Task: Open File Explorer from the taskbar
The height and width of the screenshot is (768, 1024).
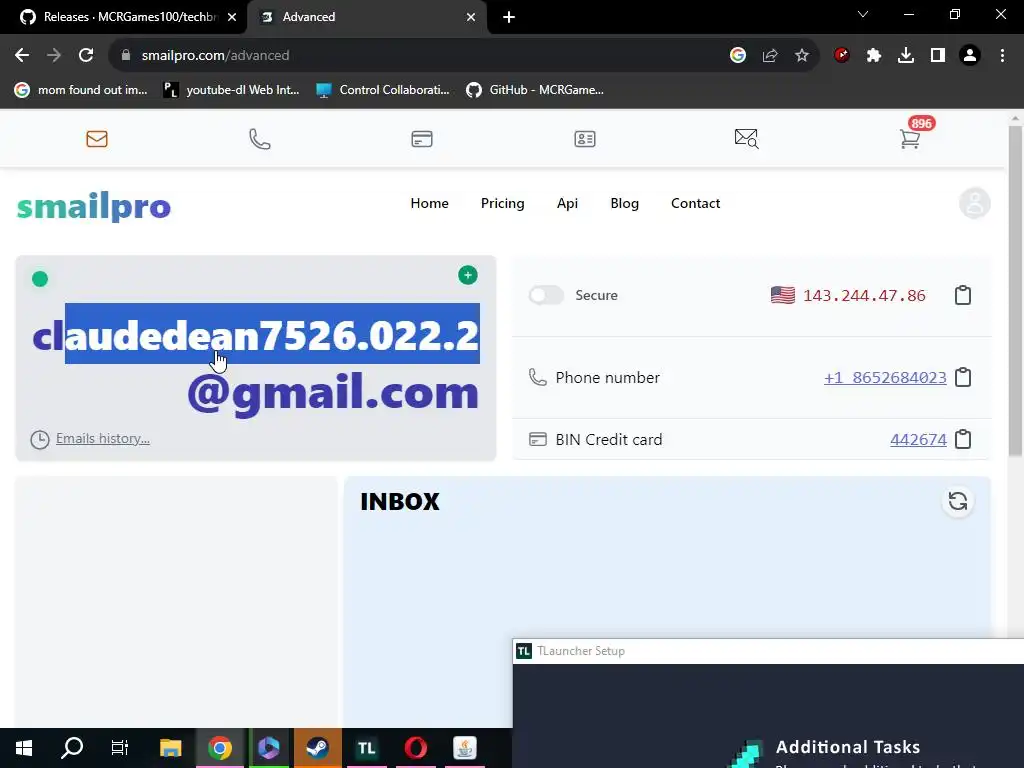Action: [x=170, y=748]
